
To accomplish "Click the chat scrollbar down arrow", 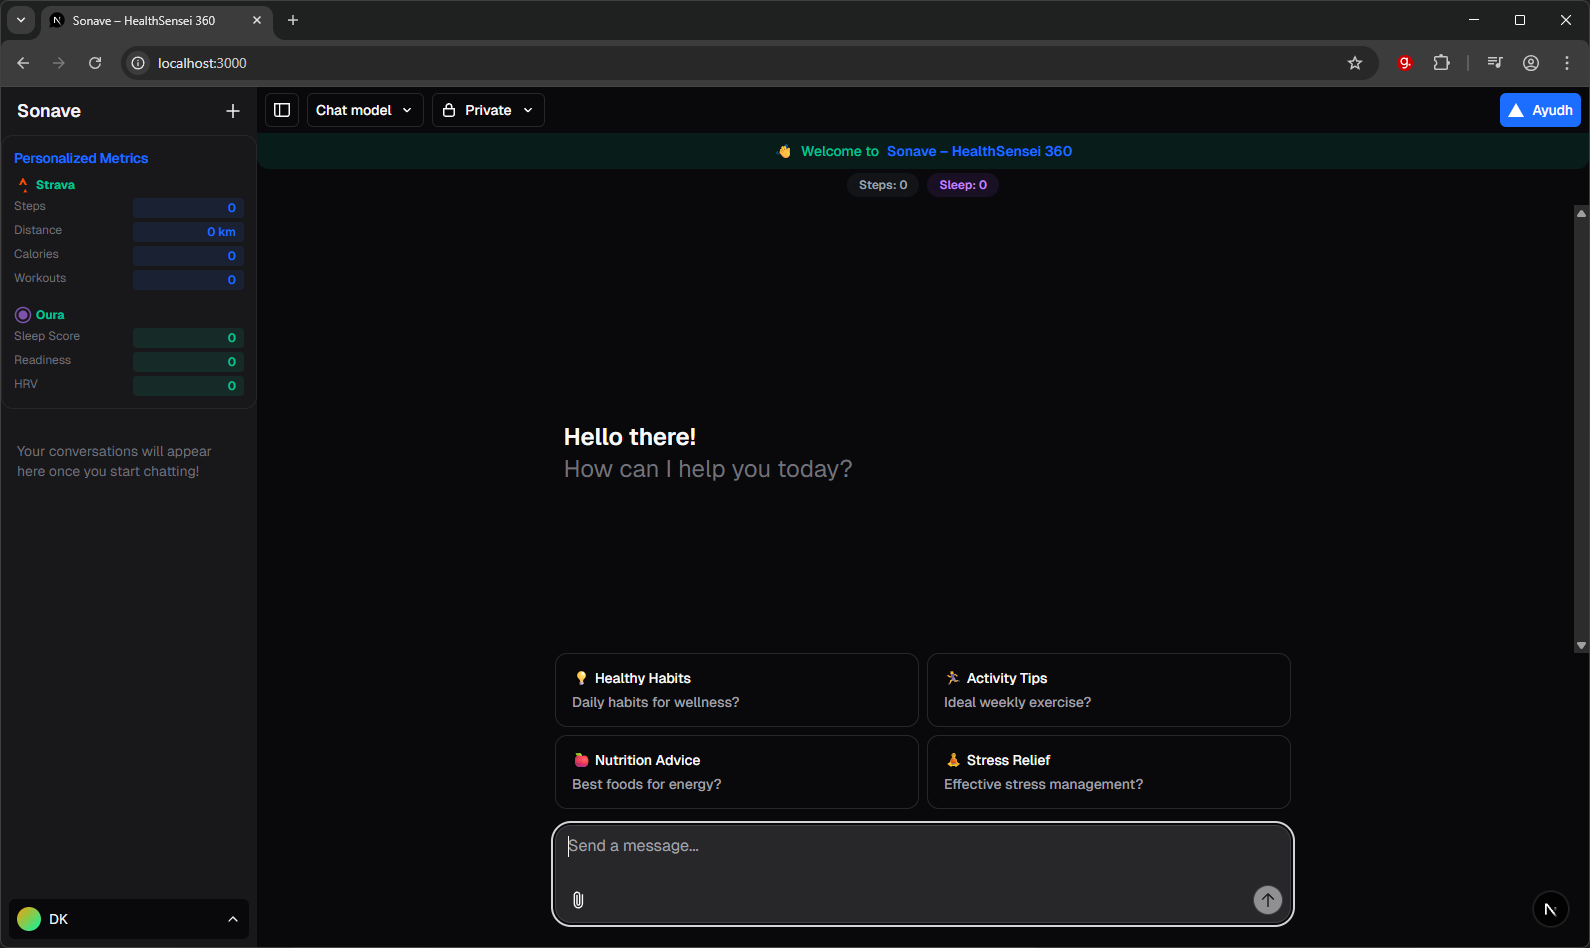I will click(1581, 646).
